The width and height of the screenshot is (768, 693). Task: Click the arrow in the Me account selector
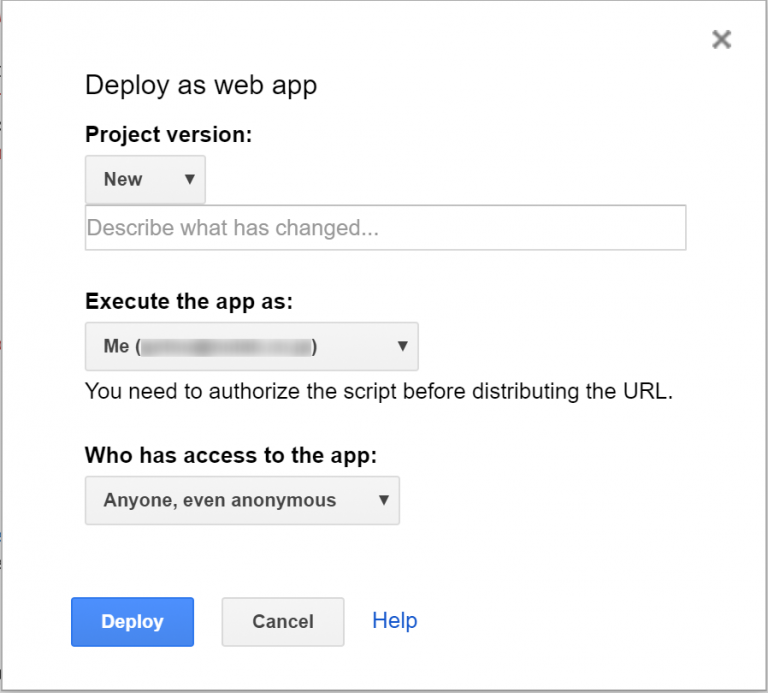403,346
